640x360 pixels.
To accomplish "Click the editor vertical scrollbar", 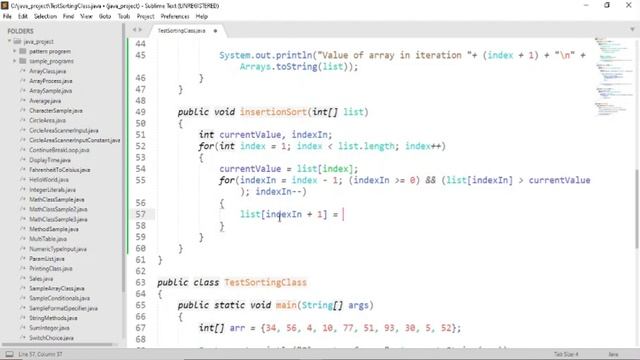I will coord(637,208).
